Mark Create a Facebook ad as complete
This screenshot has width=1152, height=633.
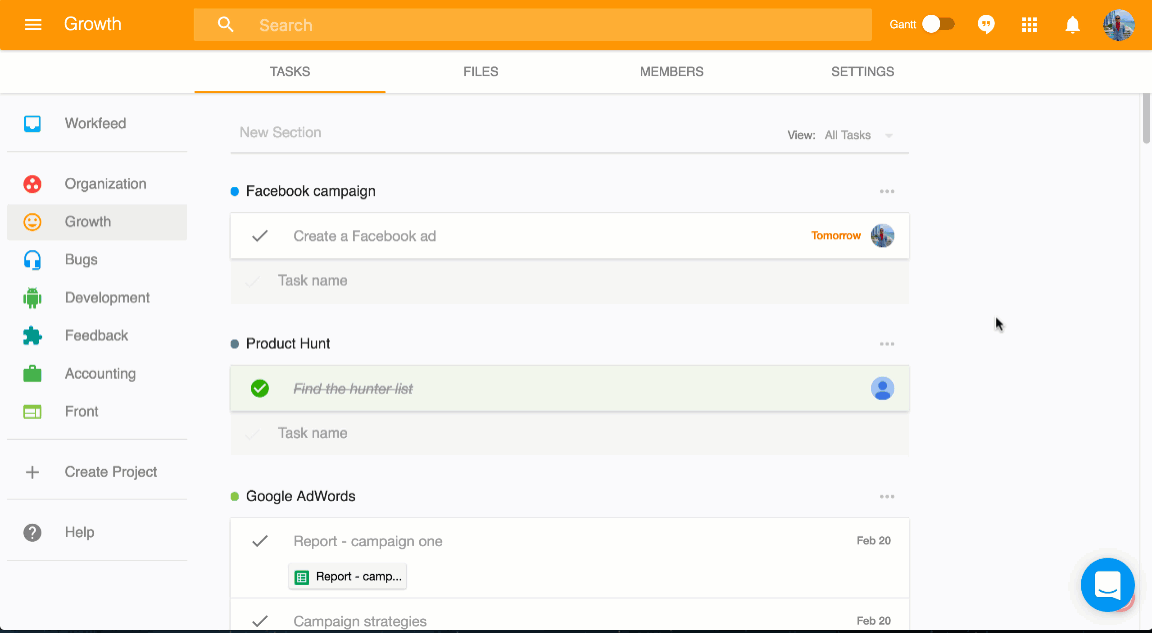tap(259, 236)
